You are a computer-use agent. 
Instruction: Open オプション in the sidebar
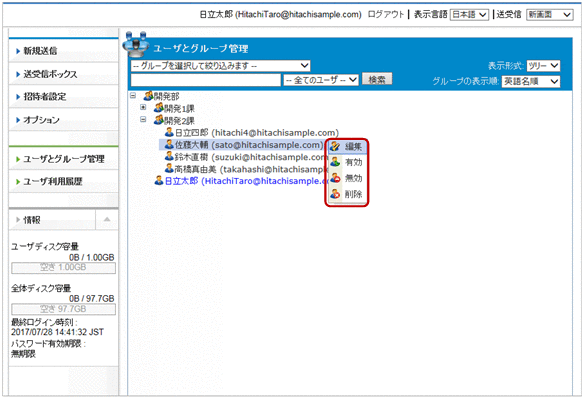pos(63,120)
